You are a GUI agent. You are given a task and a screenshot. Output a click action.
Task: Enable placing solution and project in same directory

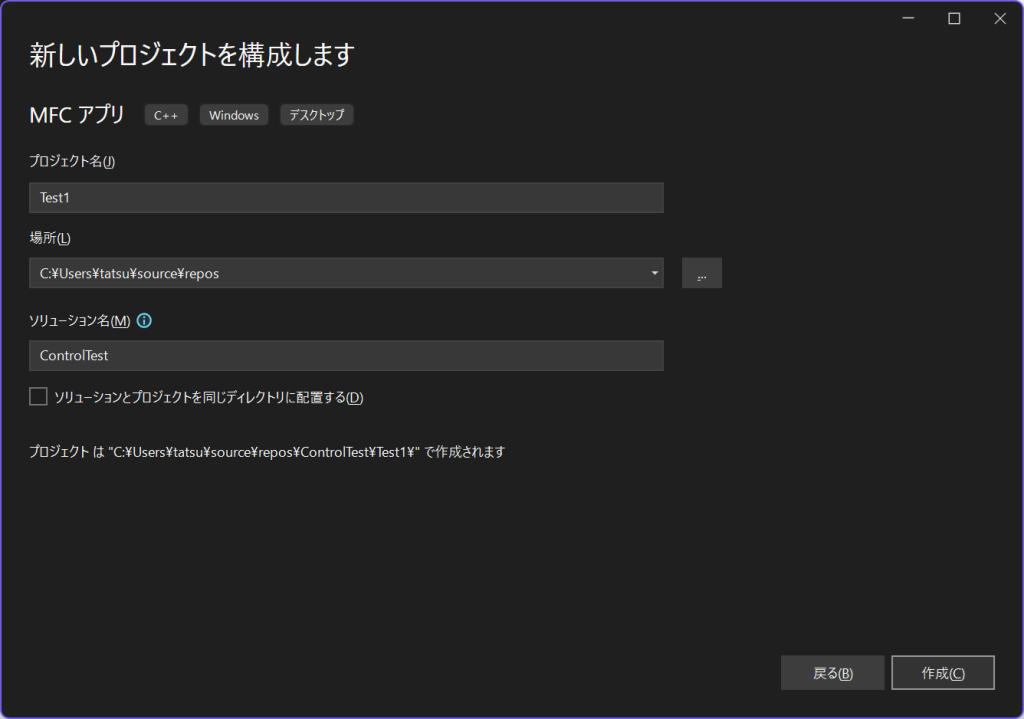click(39, 397)
